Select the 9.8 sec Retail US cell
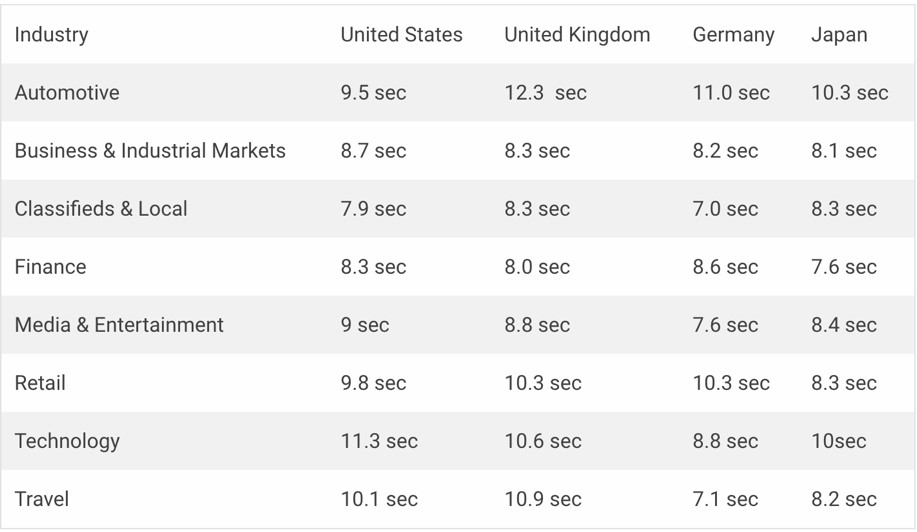 tap(374, 383)
